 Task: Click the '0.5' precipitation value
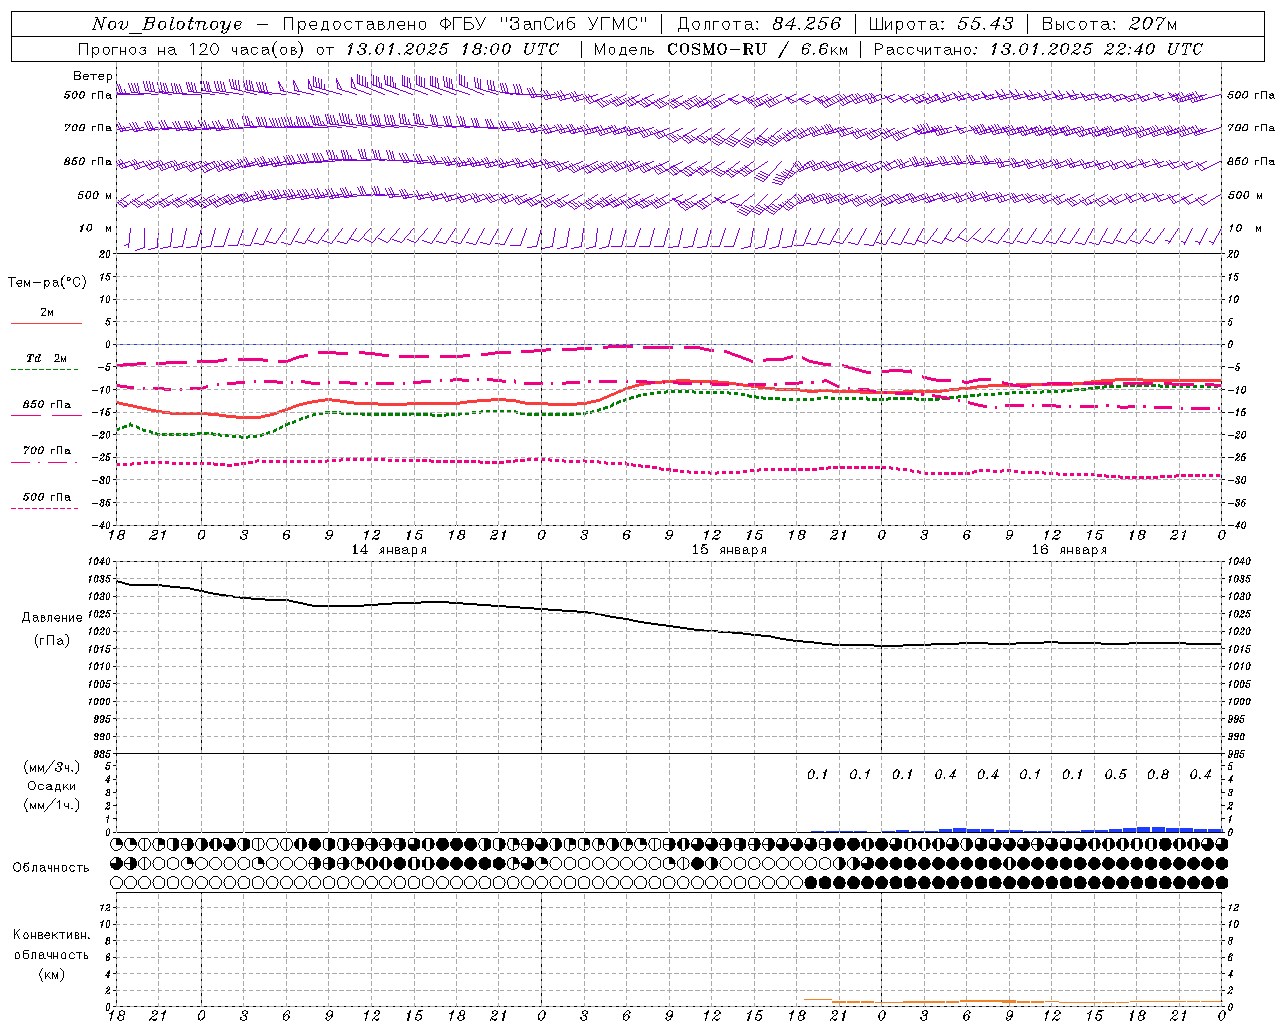tap(1115, 775)
